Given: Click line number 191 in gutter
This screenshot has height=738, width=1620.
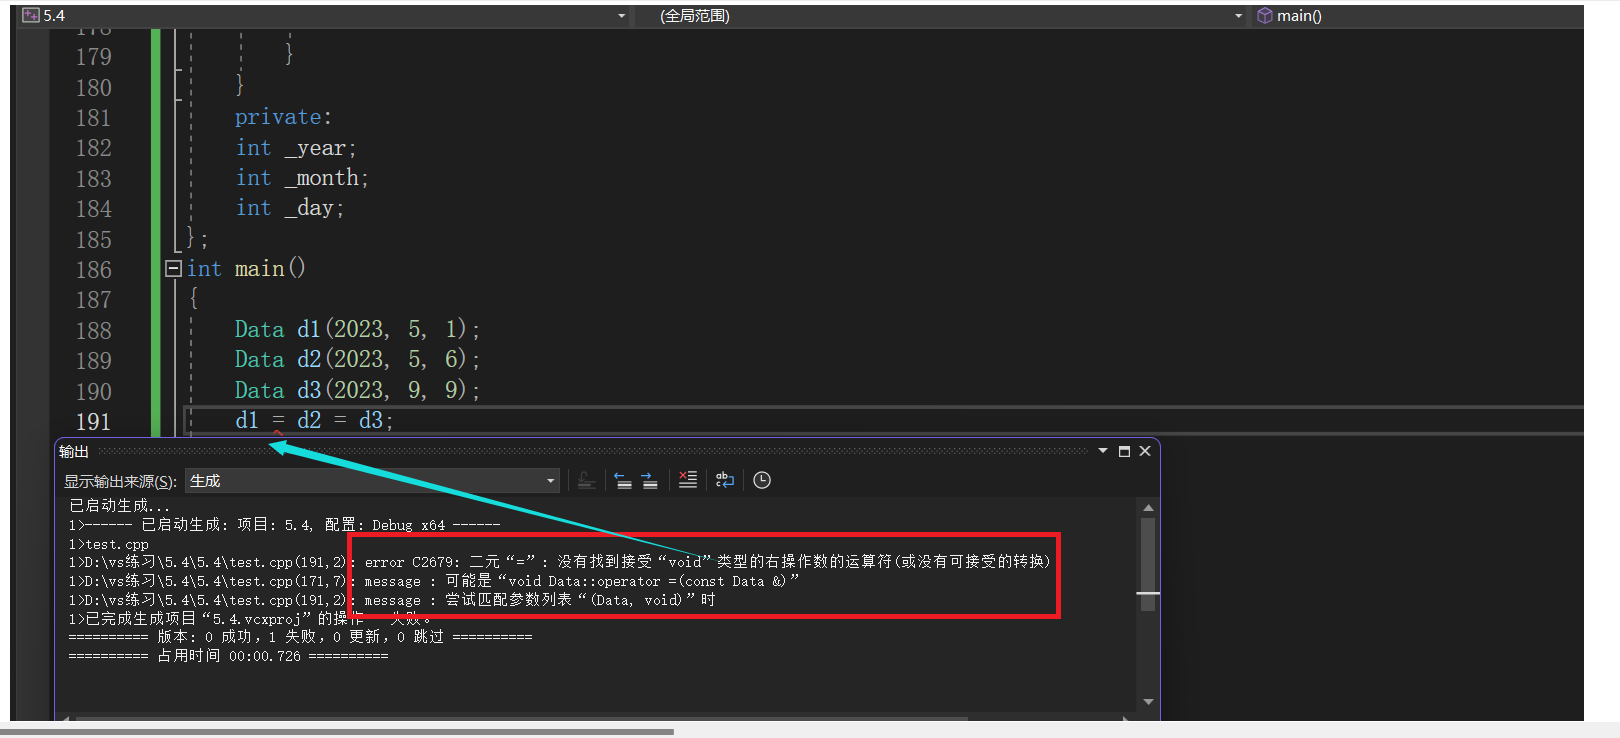Looking at the screenshot, I should (x=93, y=422).
